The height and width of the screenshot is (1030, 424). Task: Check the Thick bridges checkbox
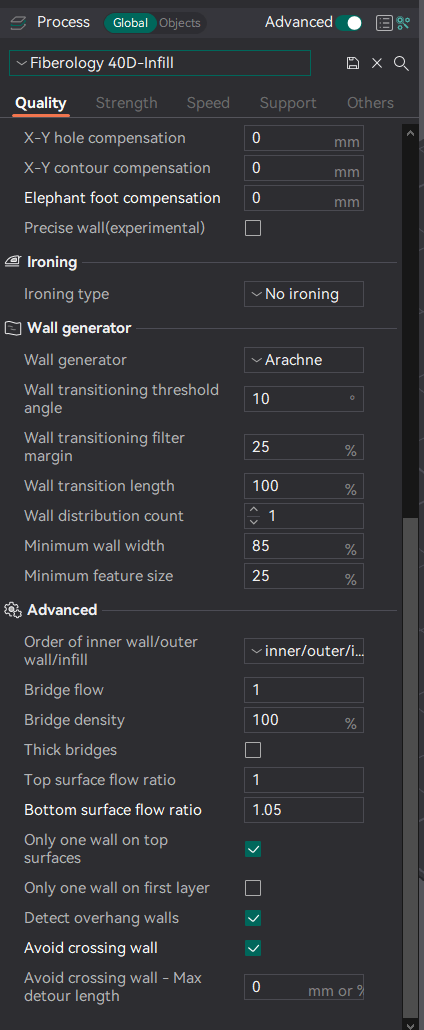pyautogui.click(x=253, y=750)
